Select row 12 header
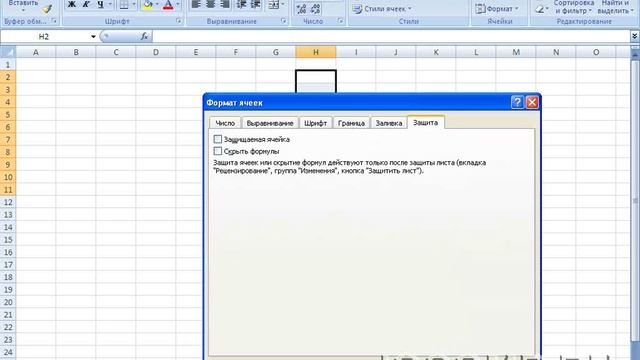 [8, 202]
